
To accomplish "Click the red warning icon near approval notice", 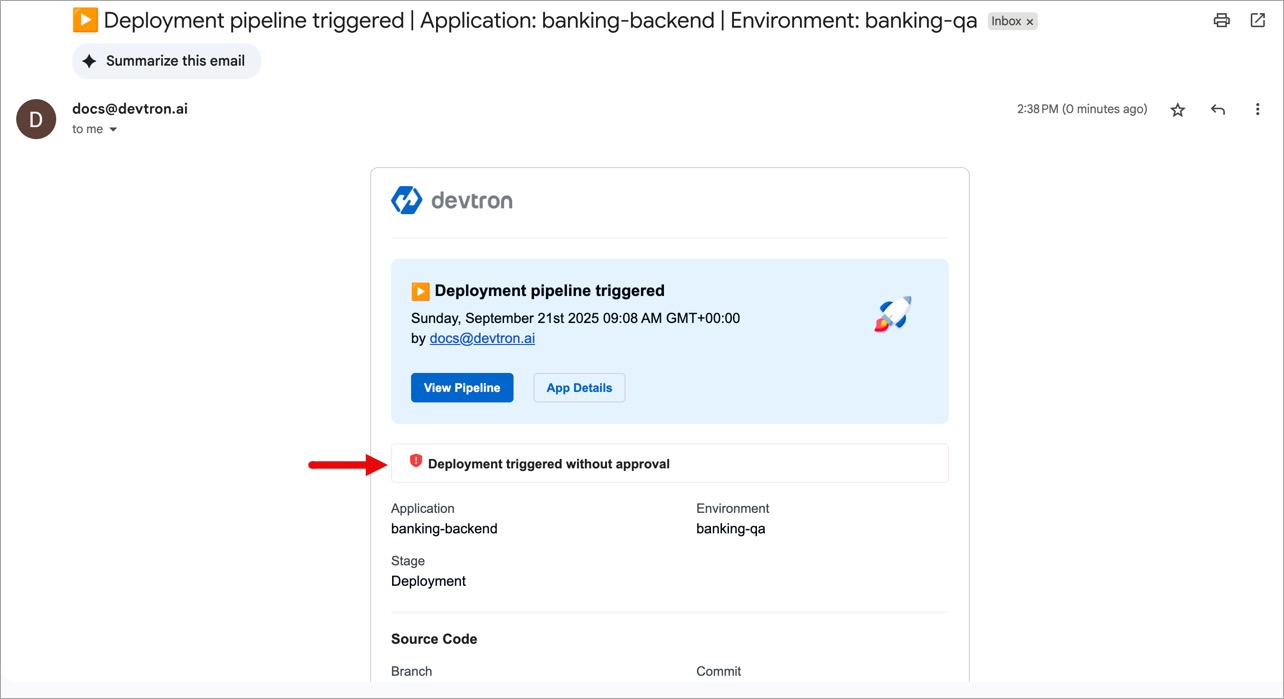I will pyautogui.click(x=417, y=462).
